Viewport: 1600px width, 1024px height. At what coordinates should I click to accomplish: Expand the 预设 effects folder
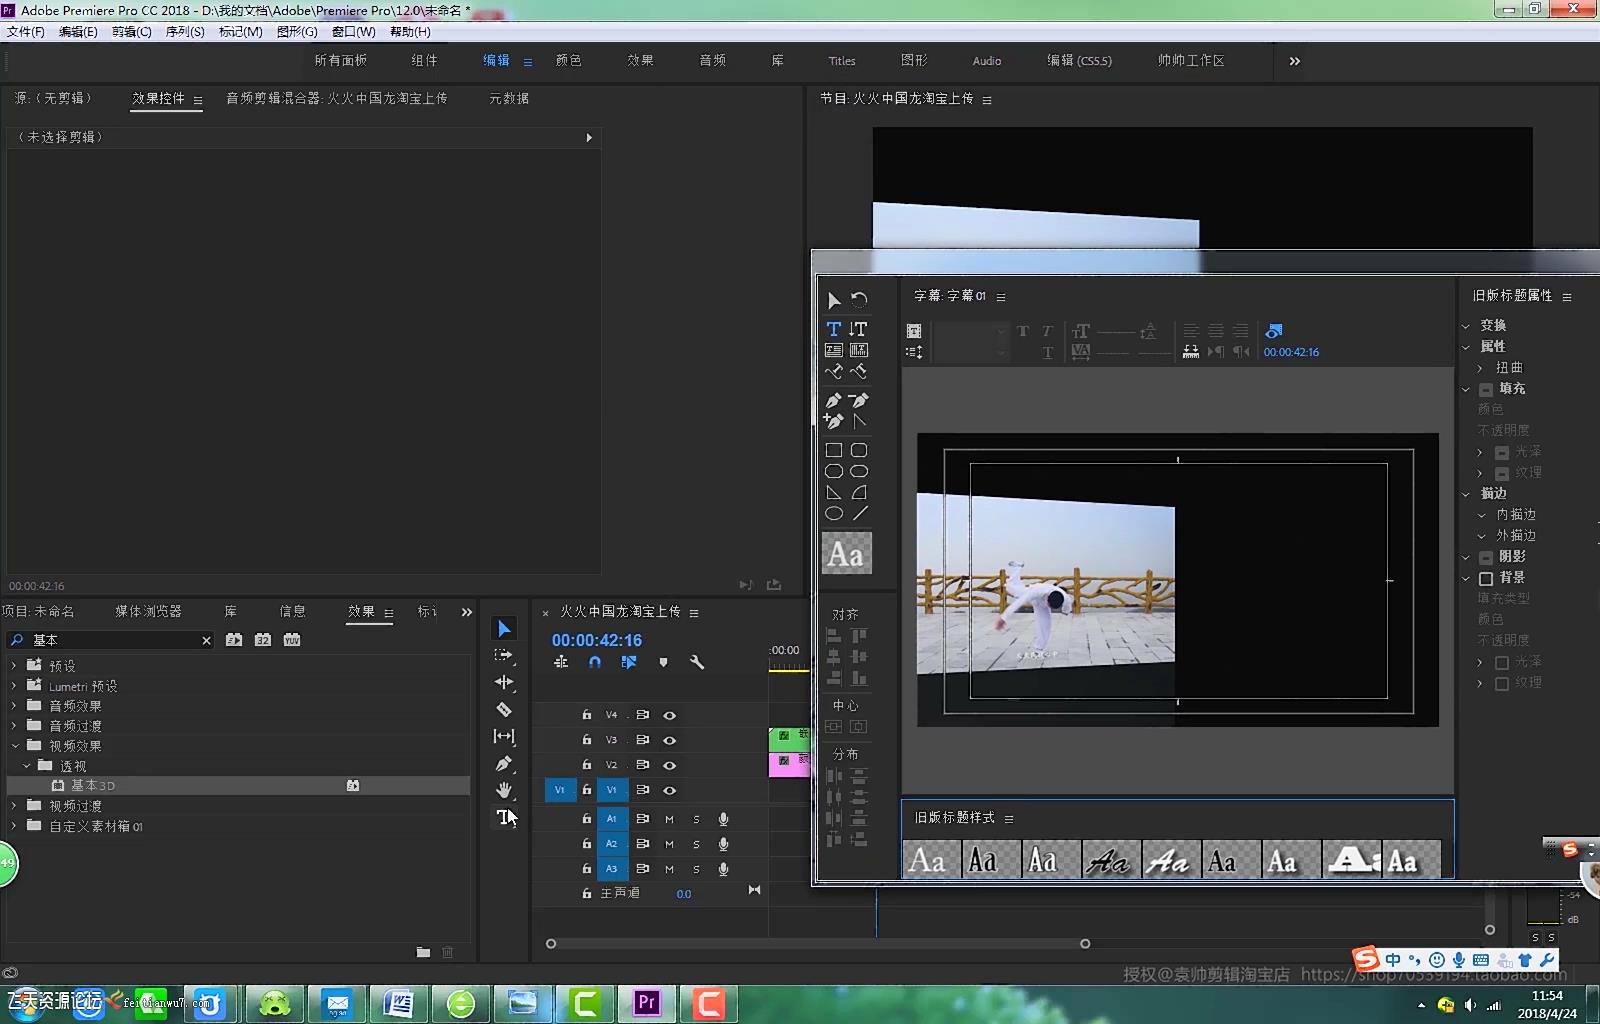pyautogui.click(x=14, y=665)
